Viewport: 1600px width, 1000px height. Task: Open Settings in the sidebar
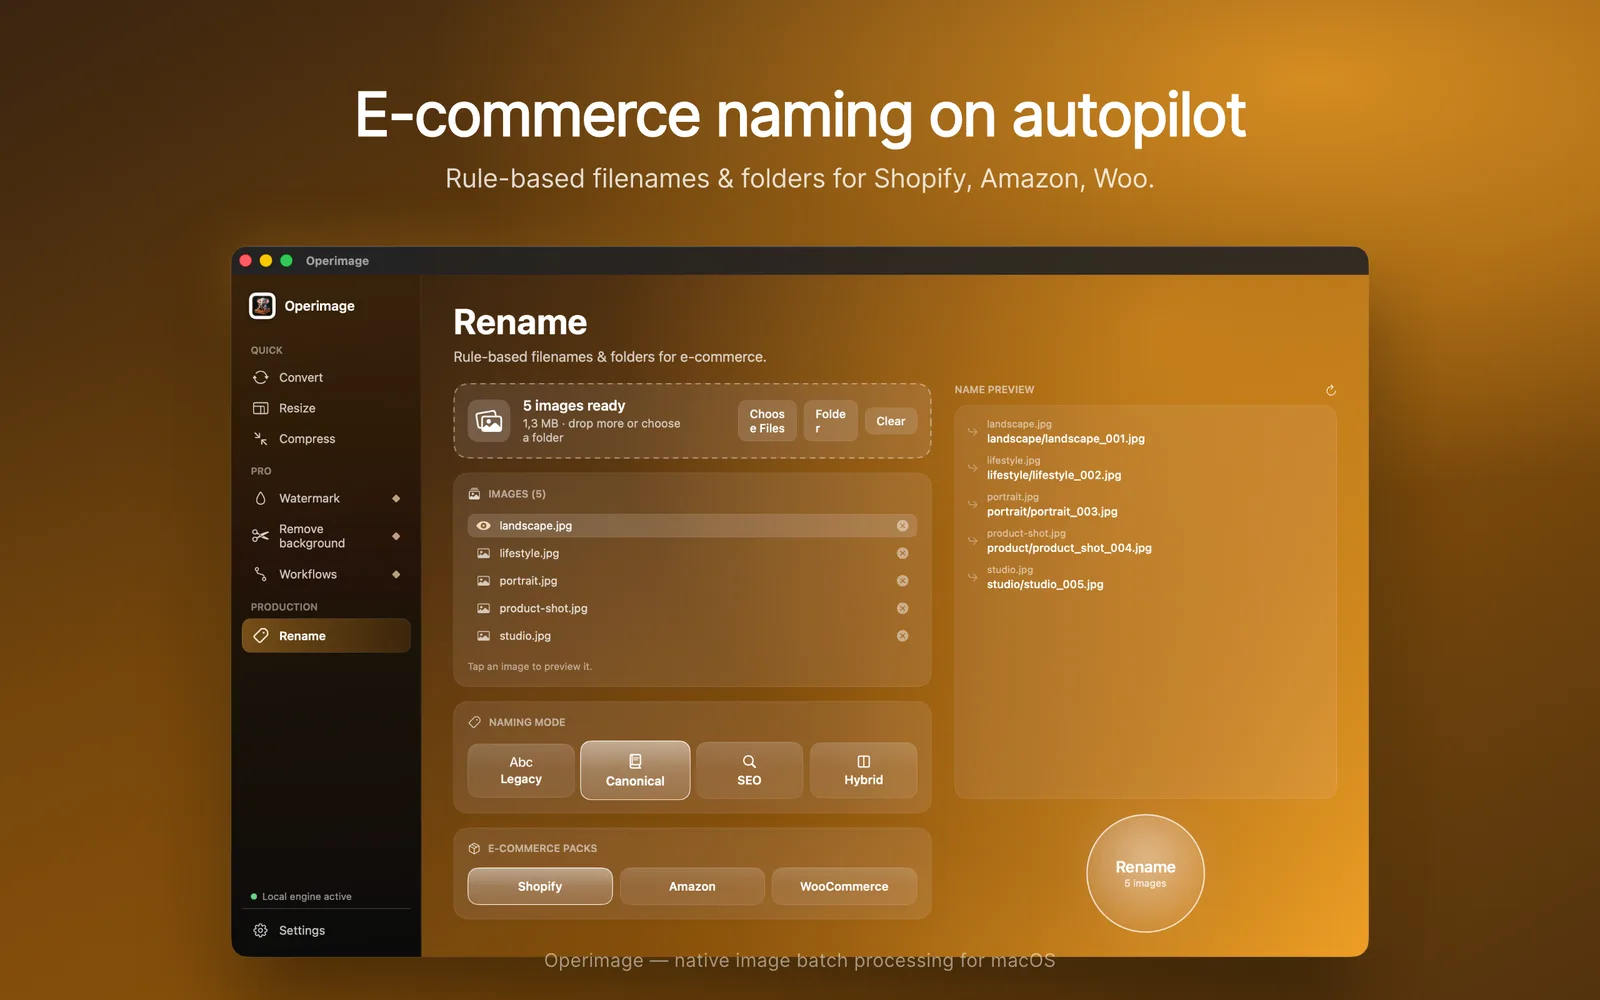pos(326,930)
